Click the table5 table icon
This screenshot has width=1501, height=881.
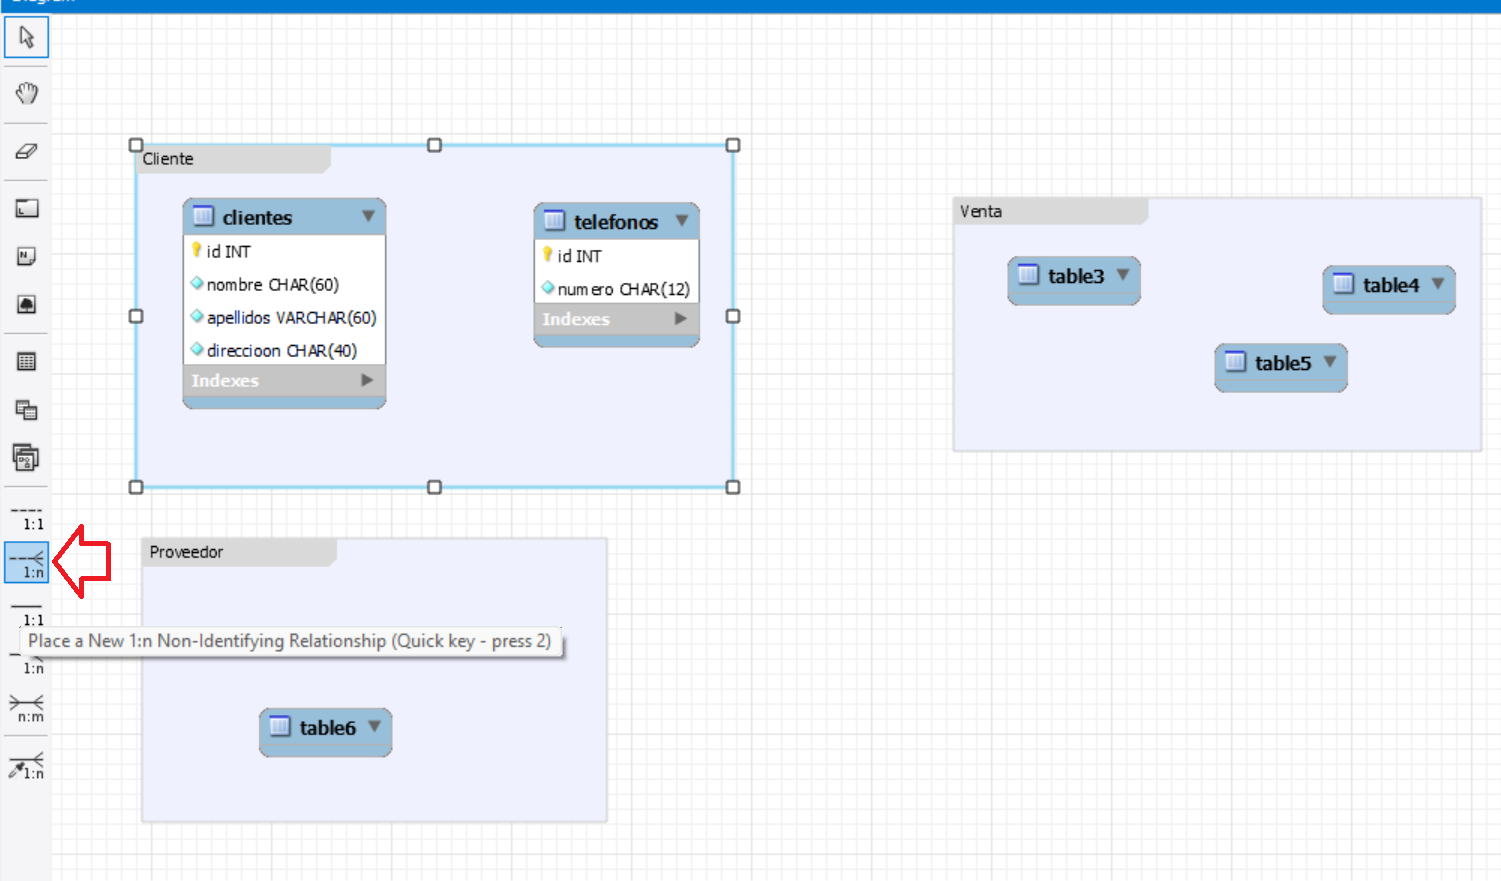click(1235, 362)
